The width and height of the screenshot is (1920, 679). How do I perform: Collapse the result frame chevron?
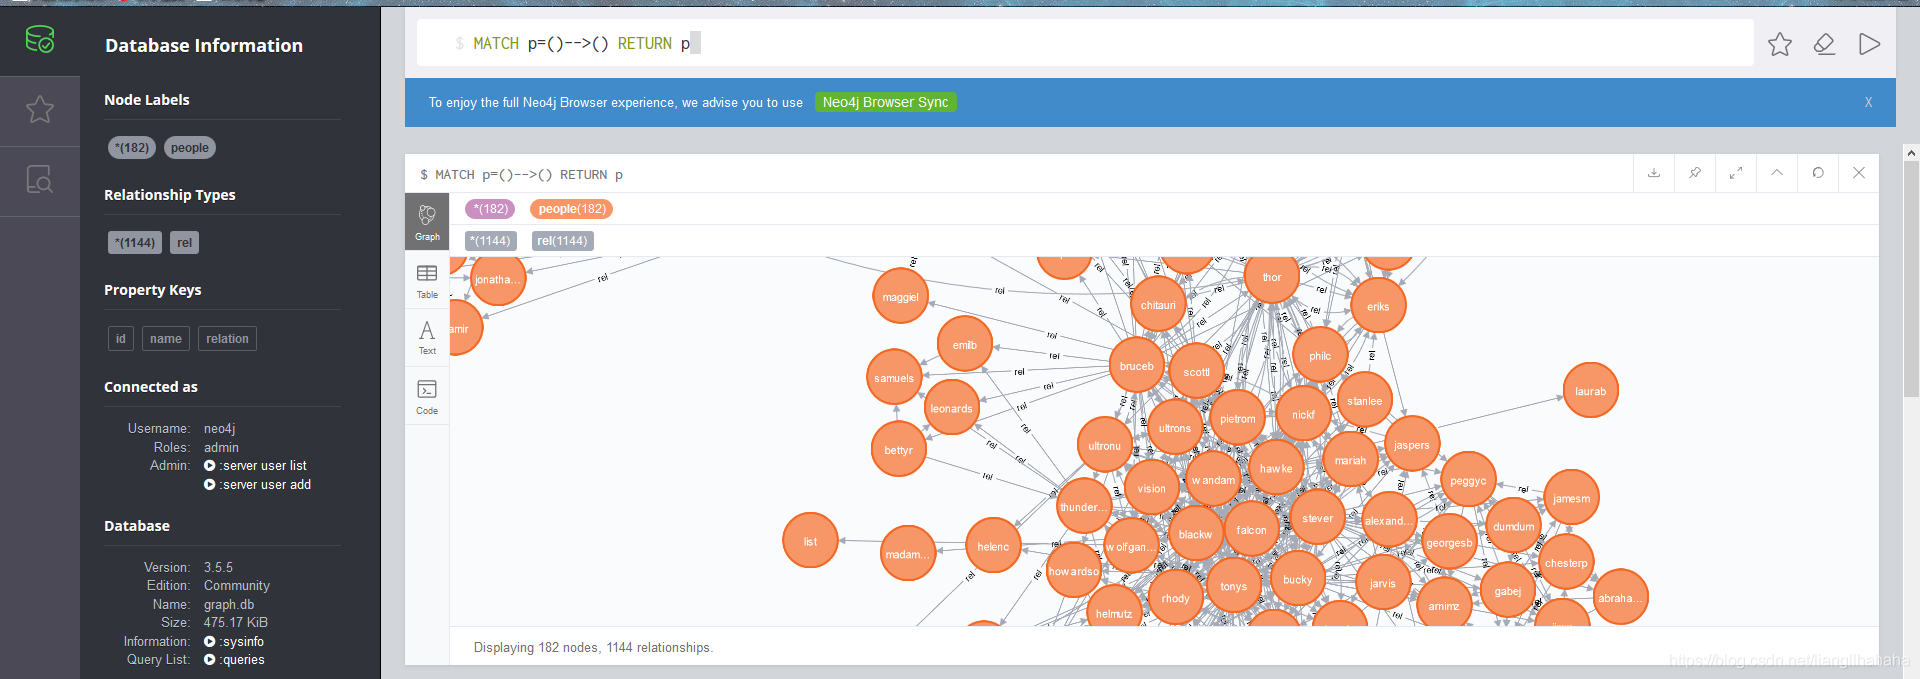coord(1777,173)
